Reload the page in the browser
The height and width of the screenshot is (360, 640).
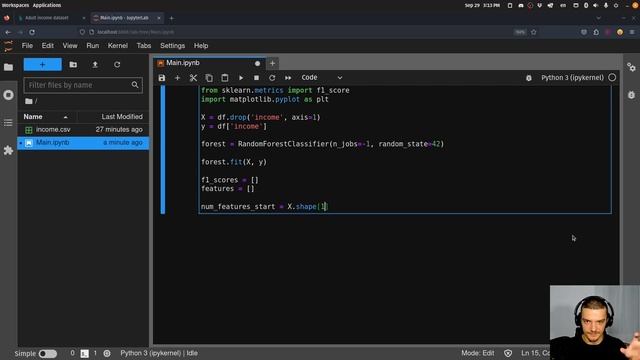point(32,32)
